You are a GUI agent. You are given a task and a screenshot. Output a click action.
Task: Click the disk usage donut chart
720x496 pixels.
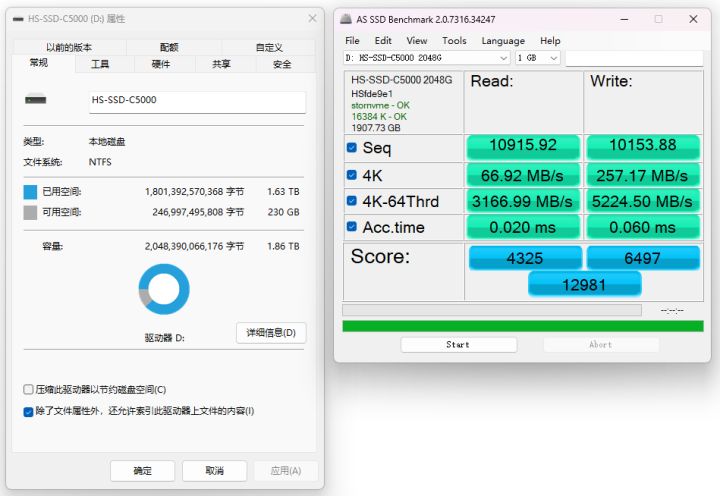click(x=164, y=289)
